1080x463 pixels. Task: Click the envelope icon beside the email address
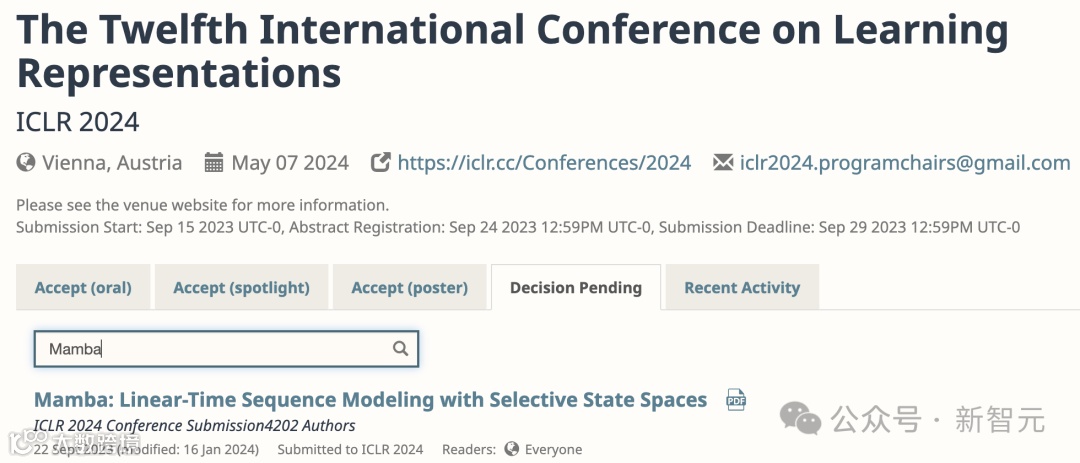[723, 163]
